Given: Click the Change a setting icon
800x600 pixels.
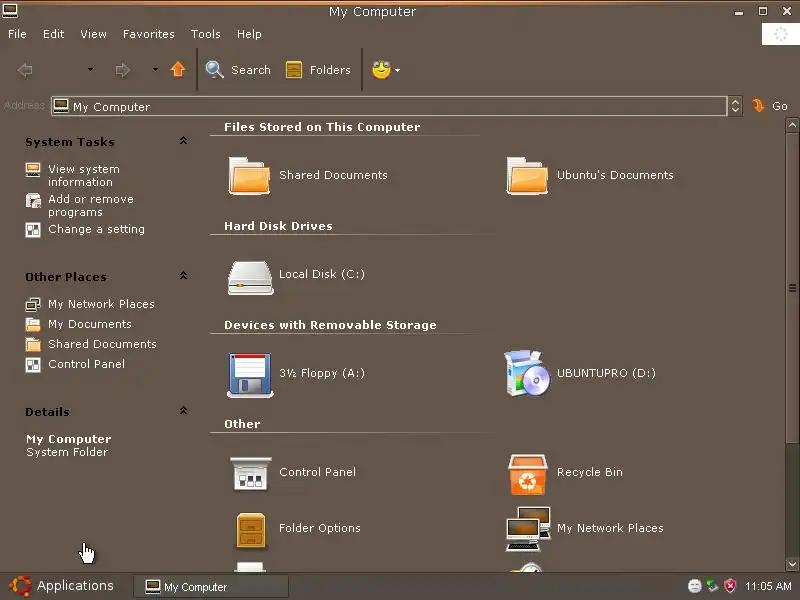Looking at the screenshot, I should [33, 230].
